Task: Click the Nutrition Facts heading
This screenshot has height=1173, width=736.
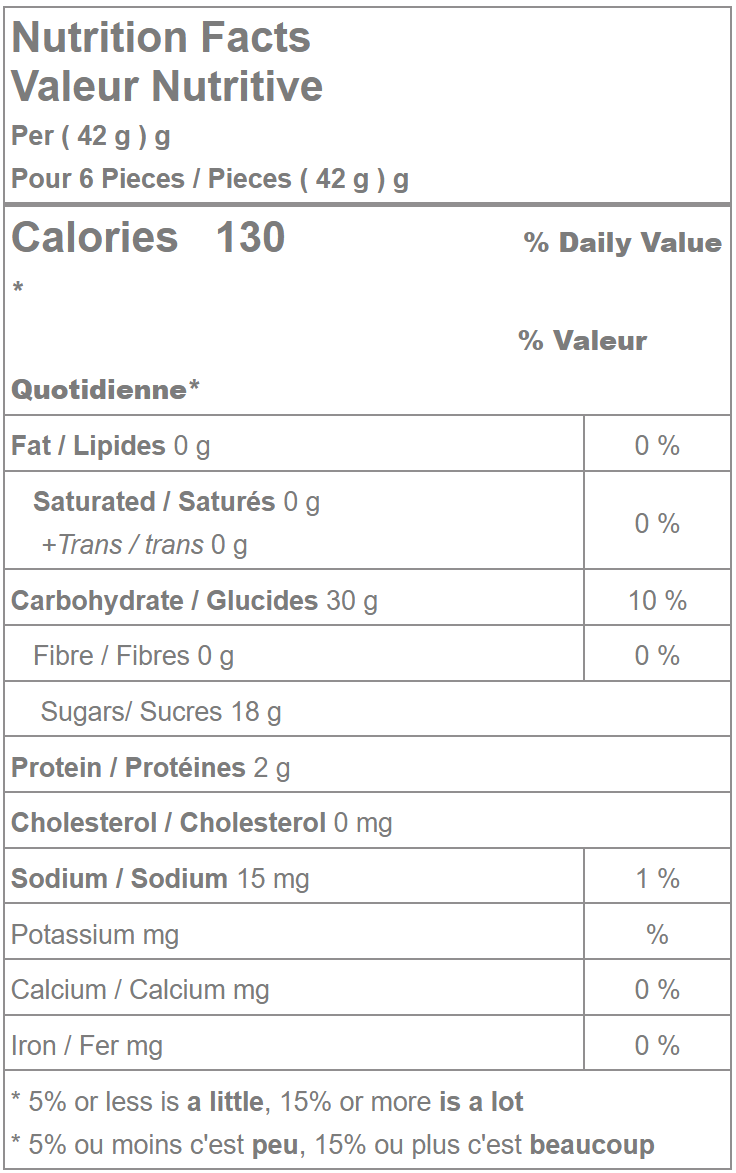Action: pyautogui.click(x=161, y=38)
